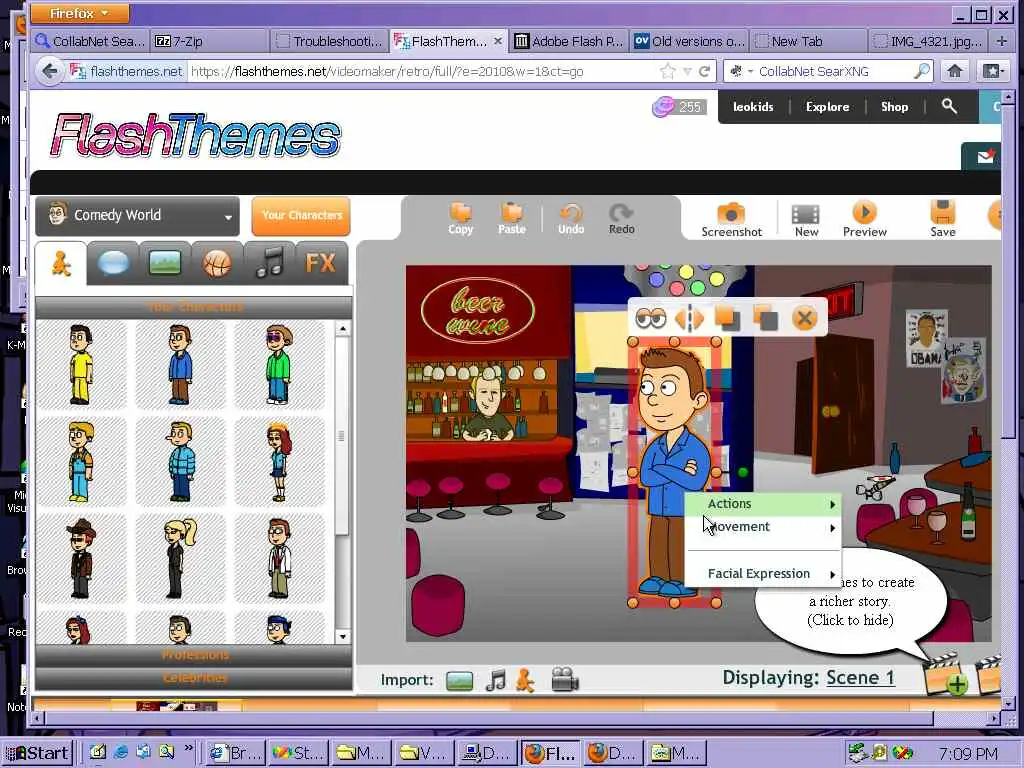The width and height of the screenshot is (1024, 768).
Task: Bring character forward one layer
Action: point(728,318)
